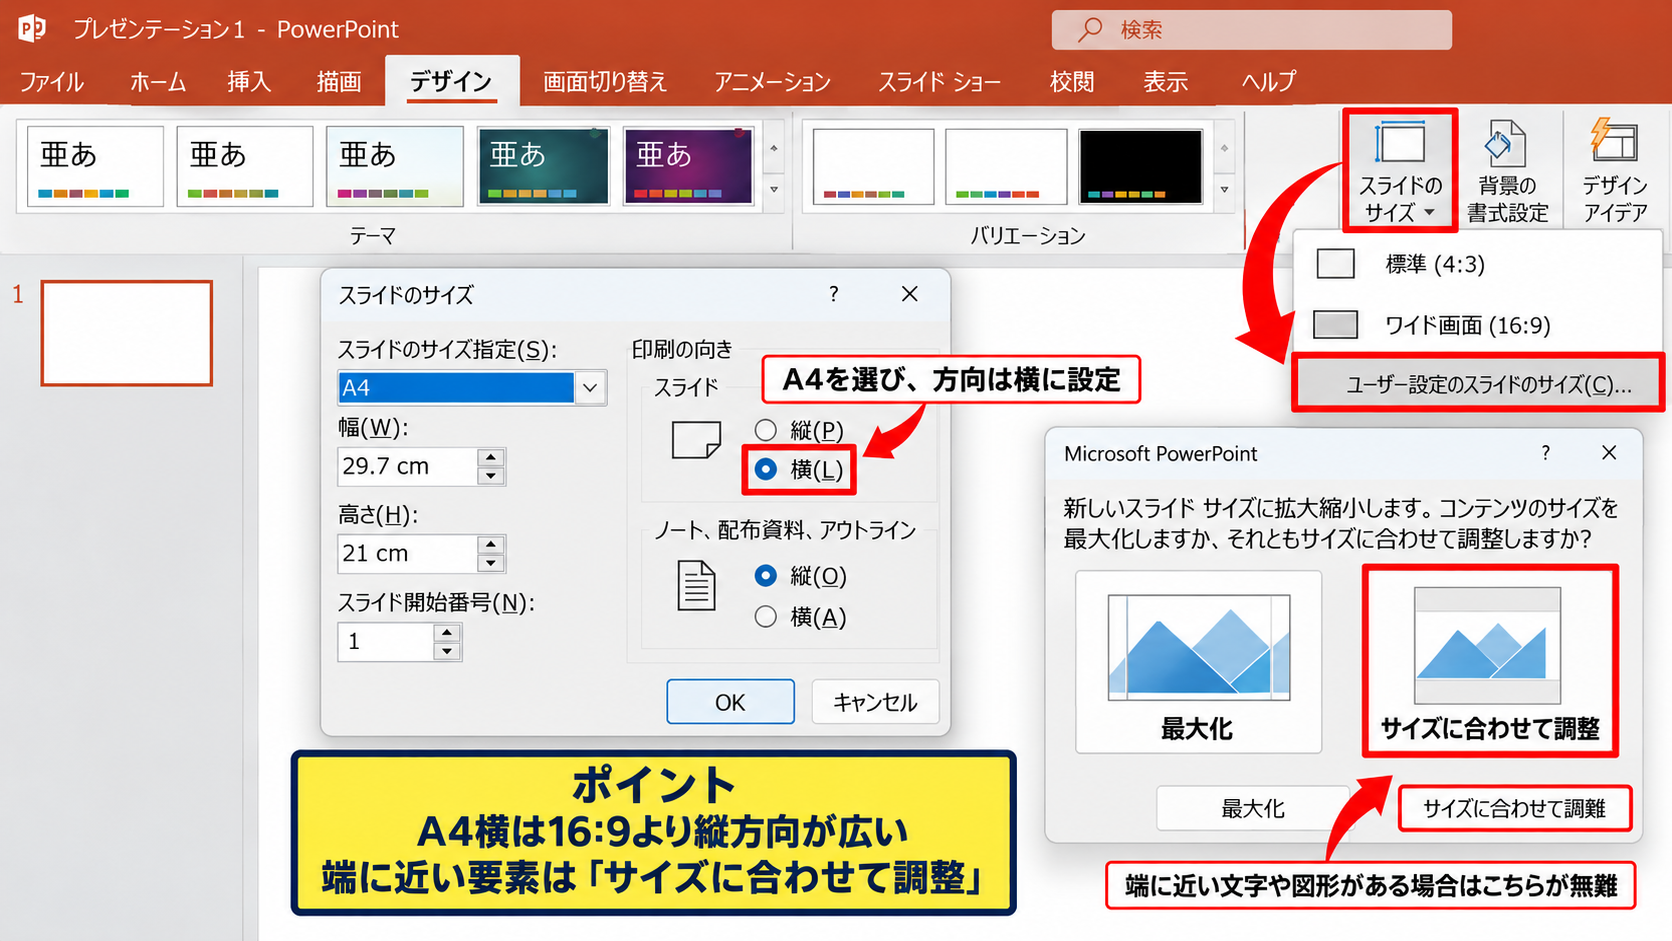
Task: Decrease the 高さ height spinner
Action: (490, 563)
